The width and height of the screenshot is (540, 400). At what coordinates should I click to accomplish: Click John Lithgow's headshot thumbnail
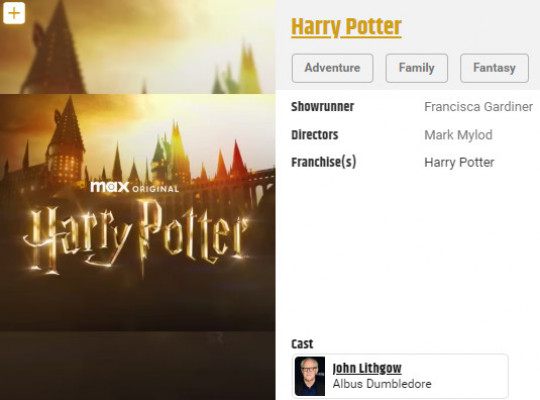click(310, 376)
